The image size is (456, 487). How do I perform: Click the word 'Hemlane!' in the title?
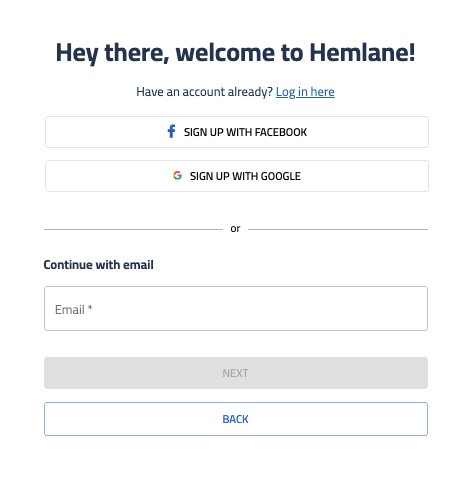point(362,53)
